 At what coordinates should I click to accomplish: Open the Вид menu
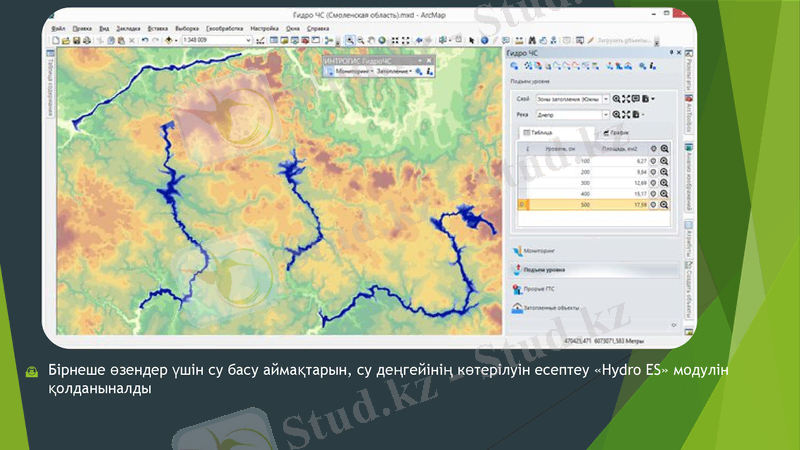click(x=104, y=29)
